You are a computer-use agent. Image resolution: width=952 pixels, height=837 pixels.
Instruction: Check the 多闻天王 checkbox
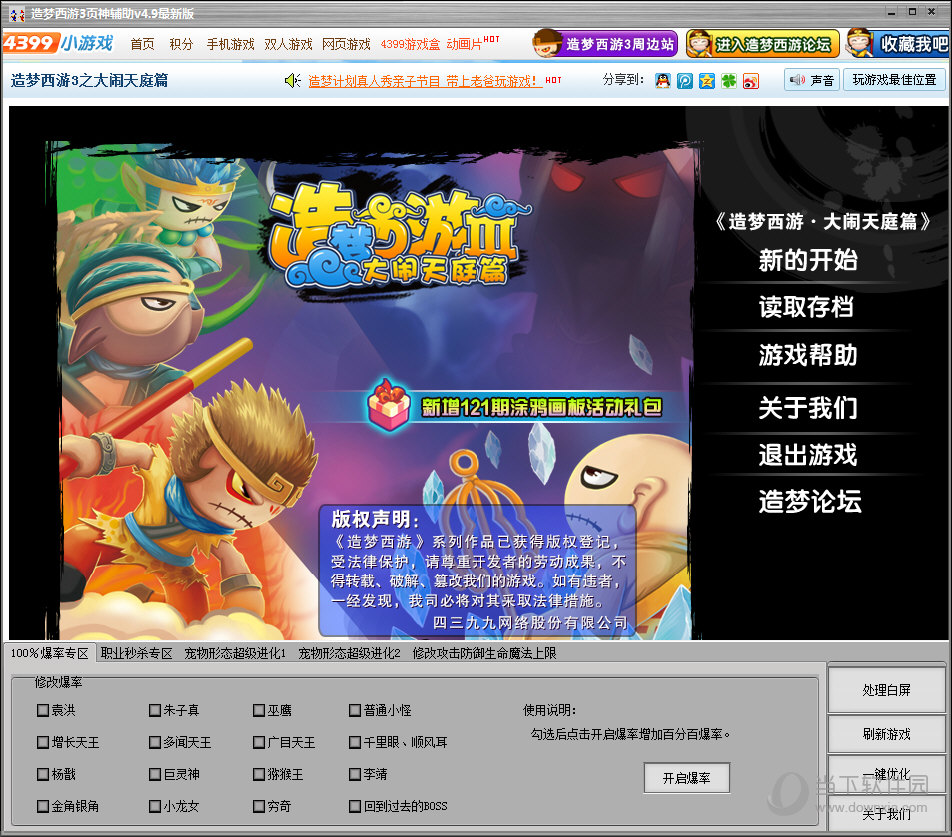coord(155,742)
